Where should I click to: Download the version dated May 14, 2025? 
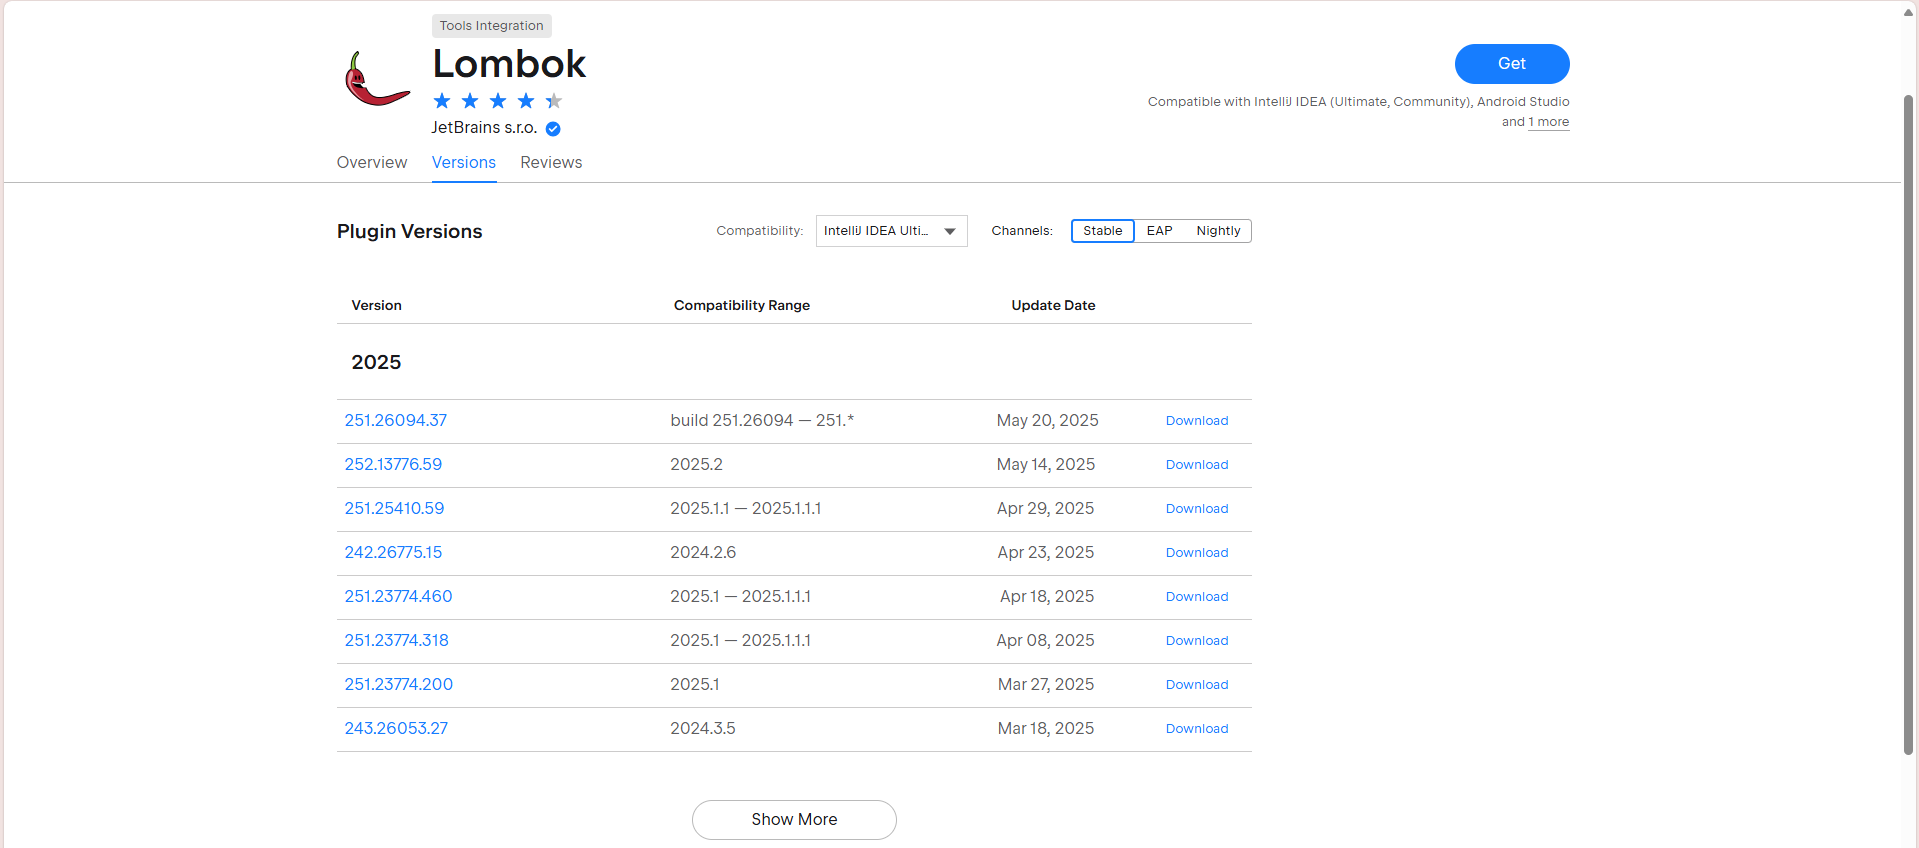click(x=1197, y=465)
